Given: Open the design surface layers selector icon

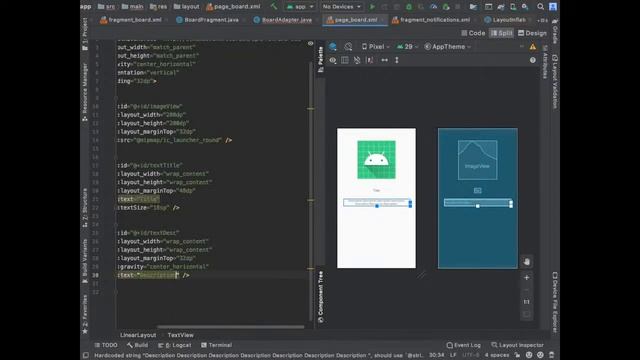Looking at the screenshot, I should [x=333, y=47].
